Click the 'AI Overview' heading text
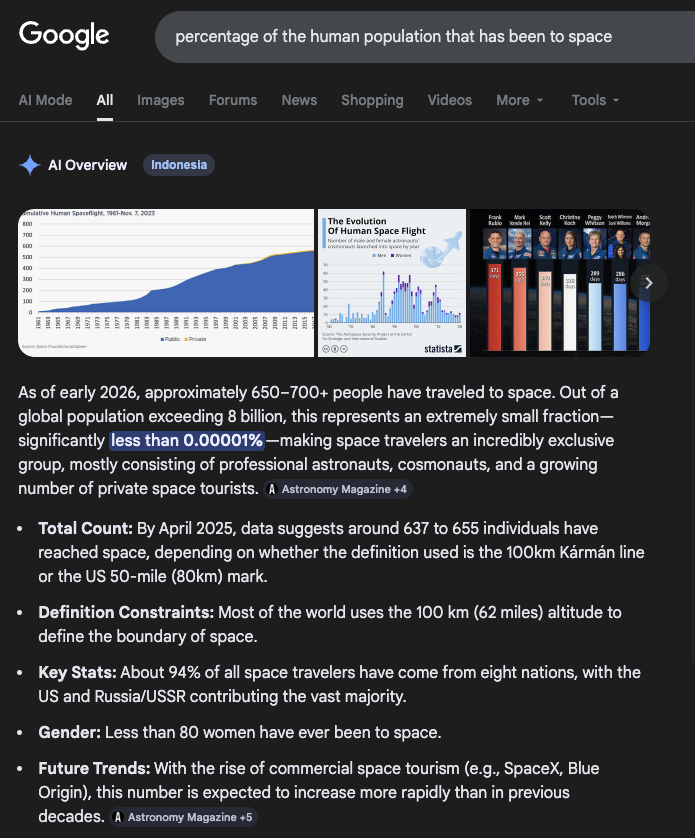695x838 pixels. [x=88, y=165]
